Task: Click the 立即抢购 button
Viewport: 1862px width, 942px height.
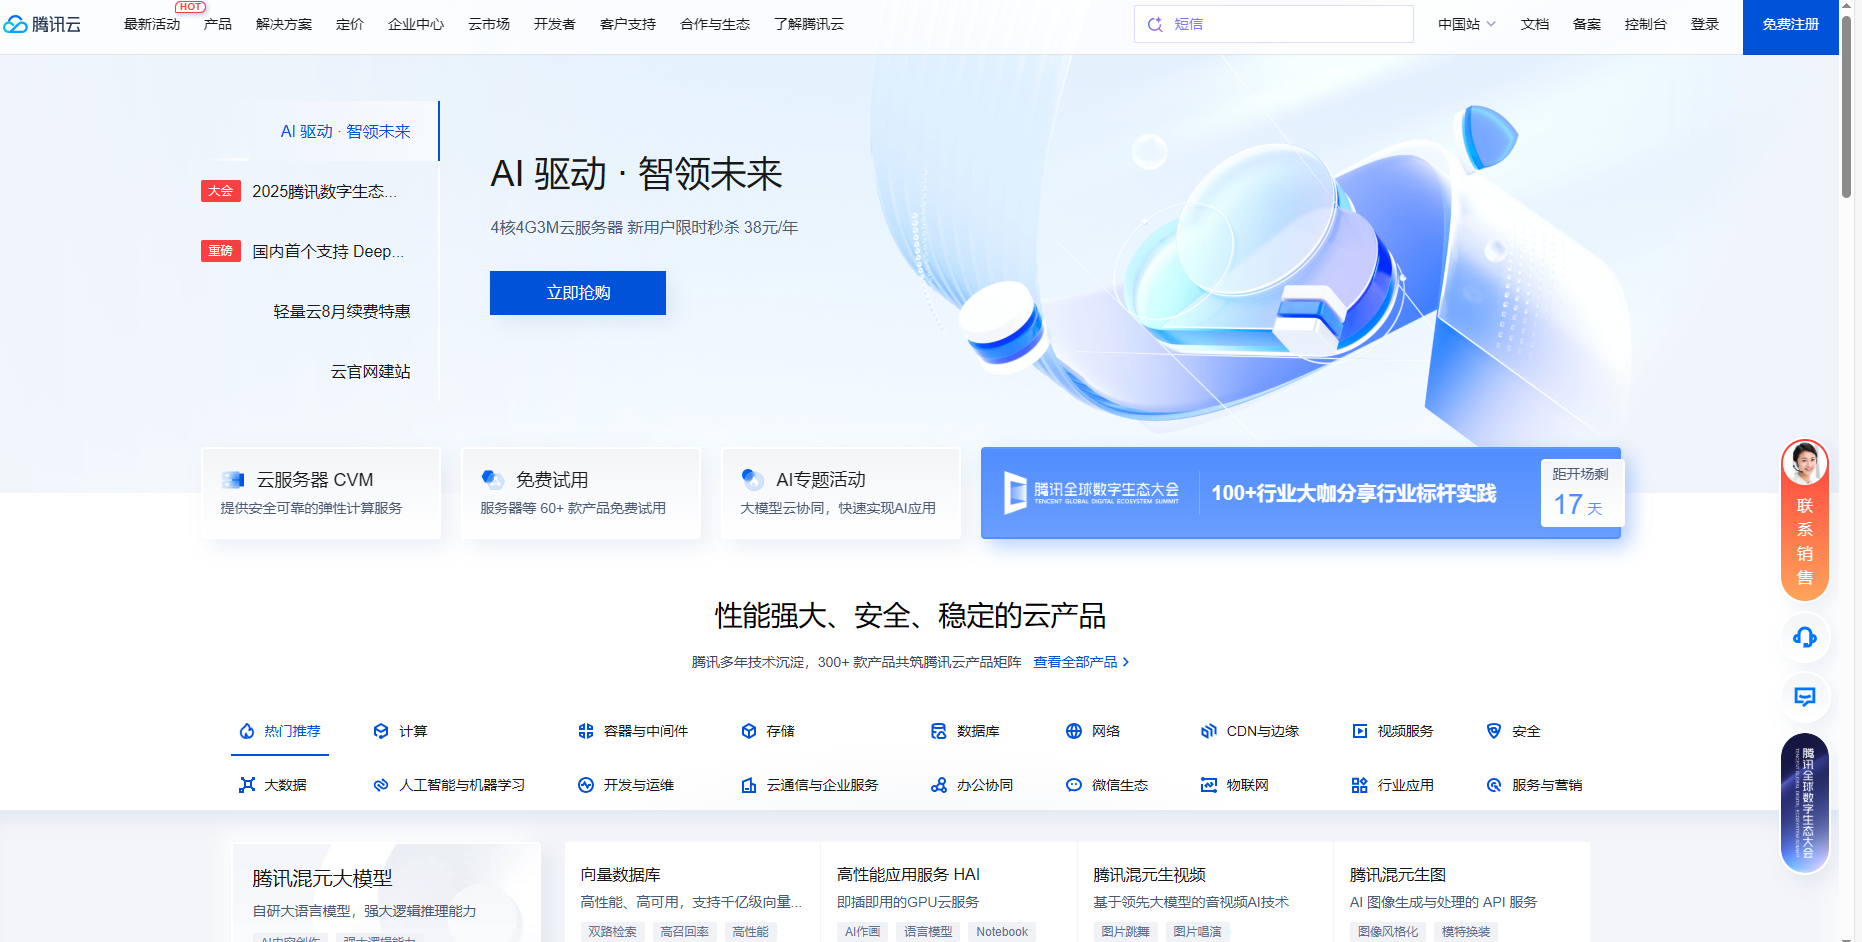Action: (x=578, y=293)
